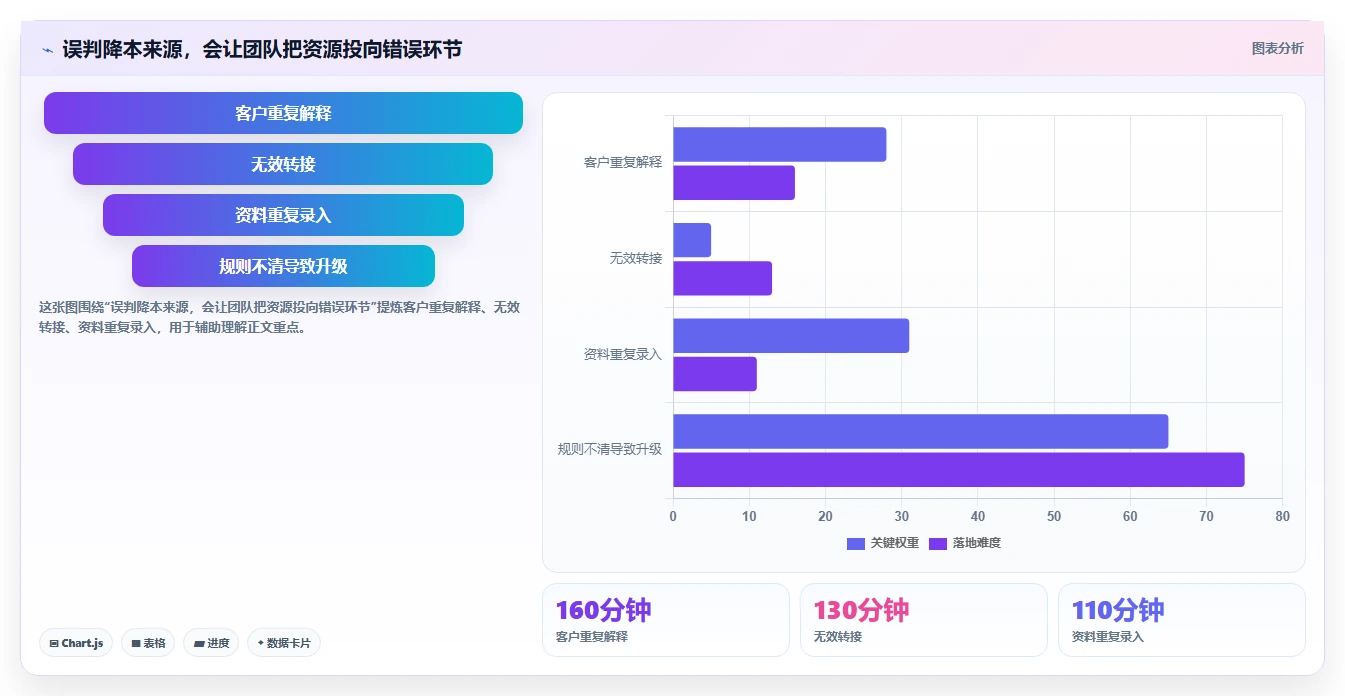Click the Chart.js chip icon
Viewport: 1345px width, 696px height.
click(x=54, y=644)
